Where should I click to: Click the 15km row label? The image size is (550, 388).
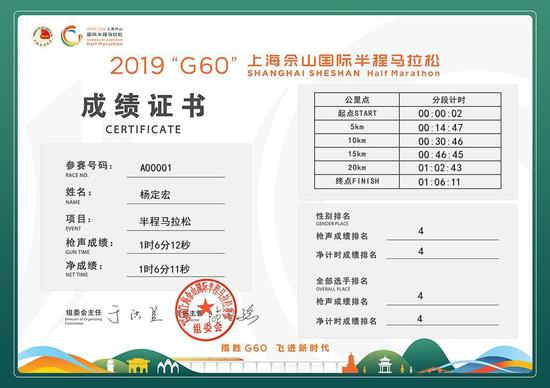[357, 154]
